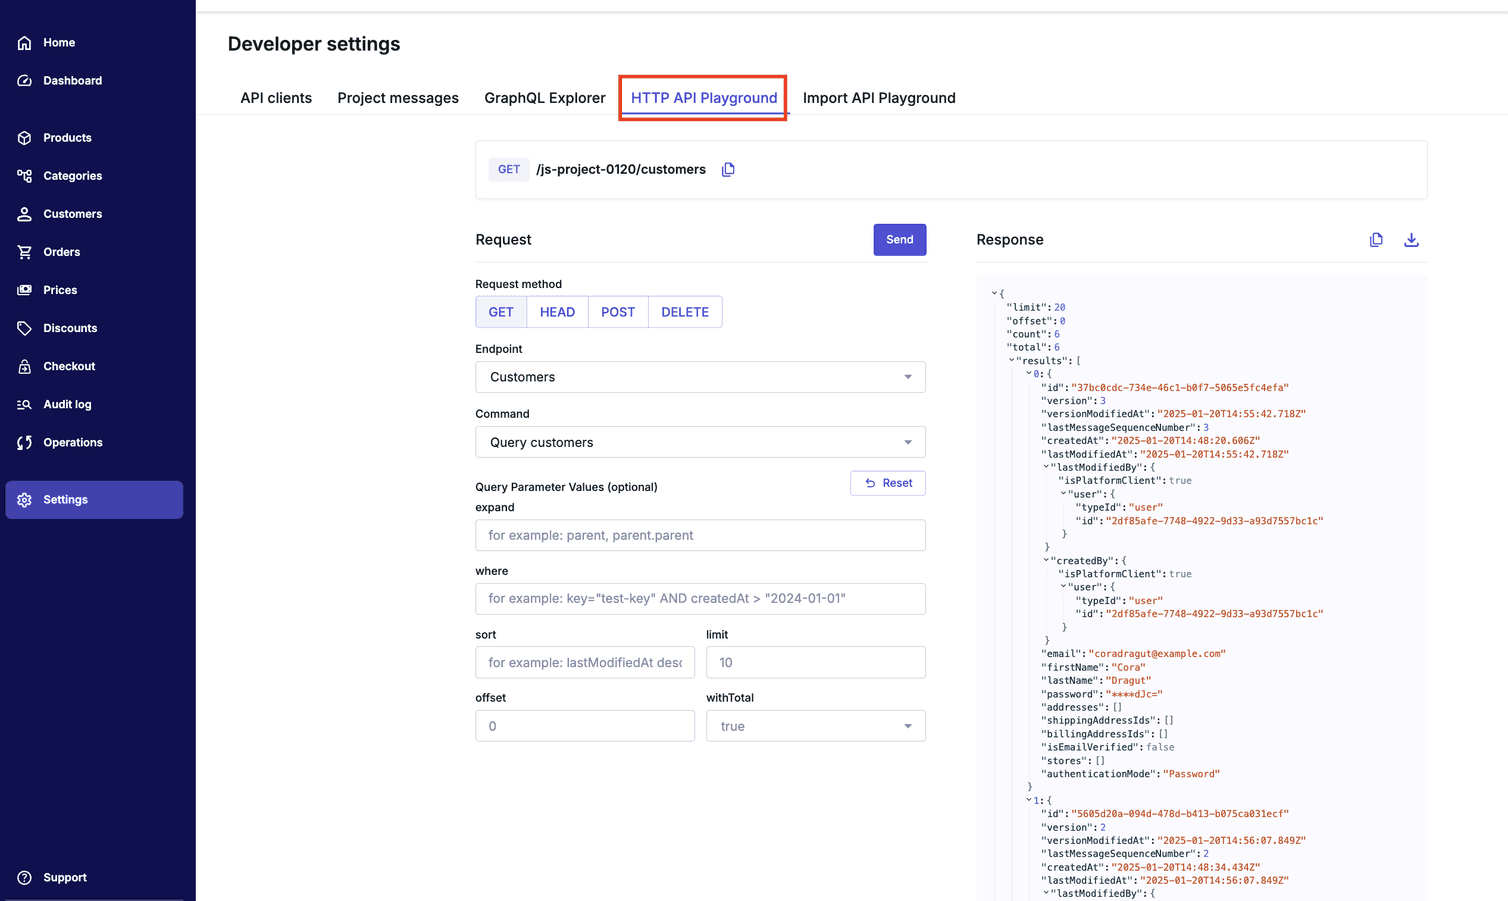
Task: Download the response output
Action: click(x=1411, y=239)
